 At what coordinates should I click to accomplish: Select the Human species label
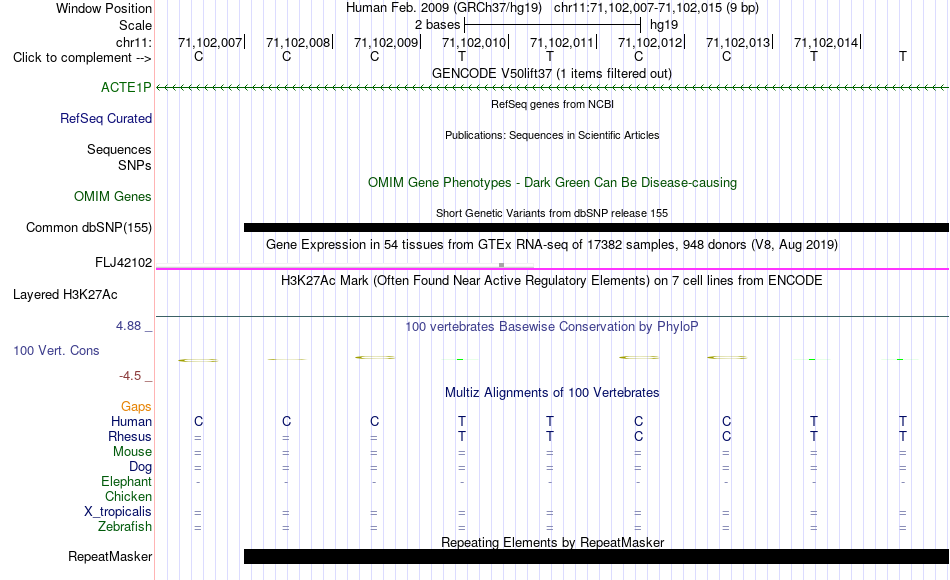tap(131, 421)
